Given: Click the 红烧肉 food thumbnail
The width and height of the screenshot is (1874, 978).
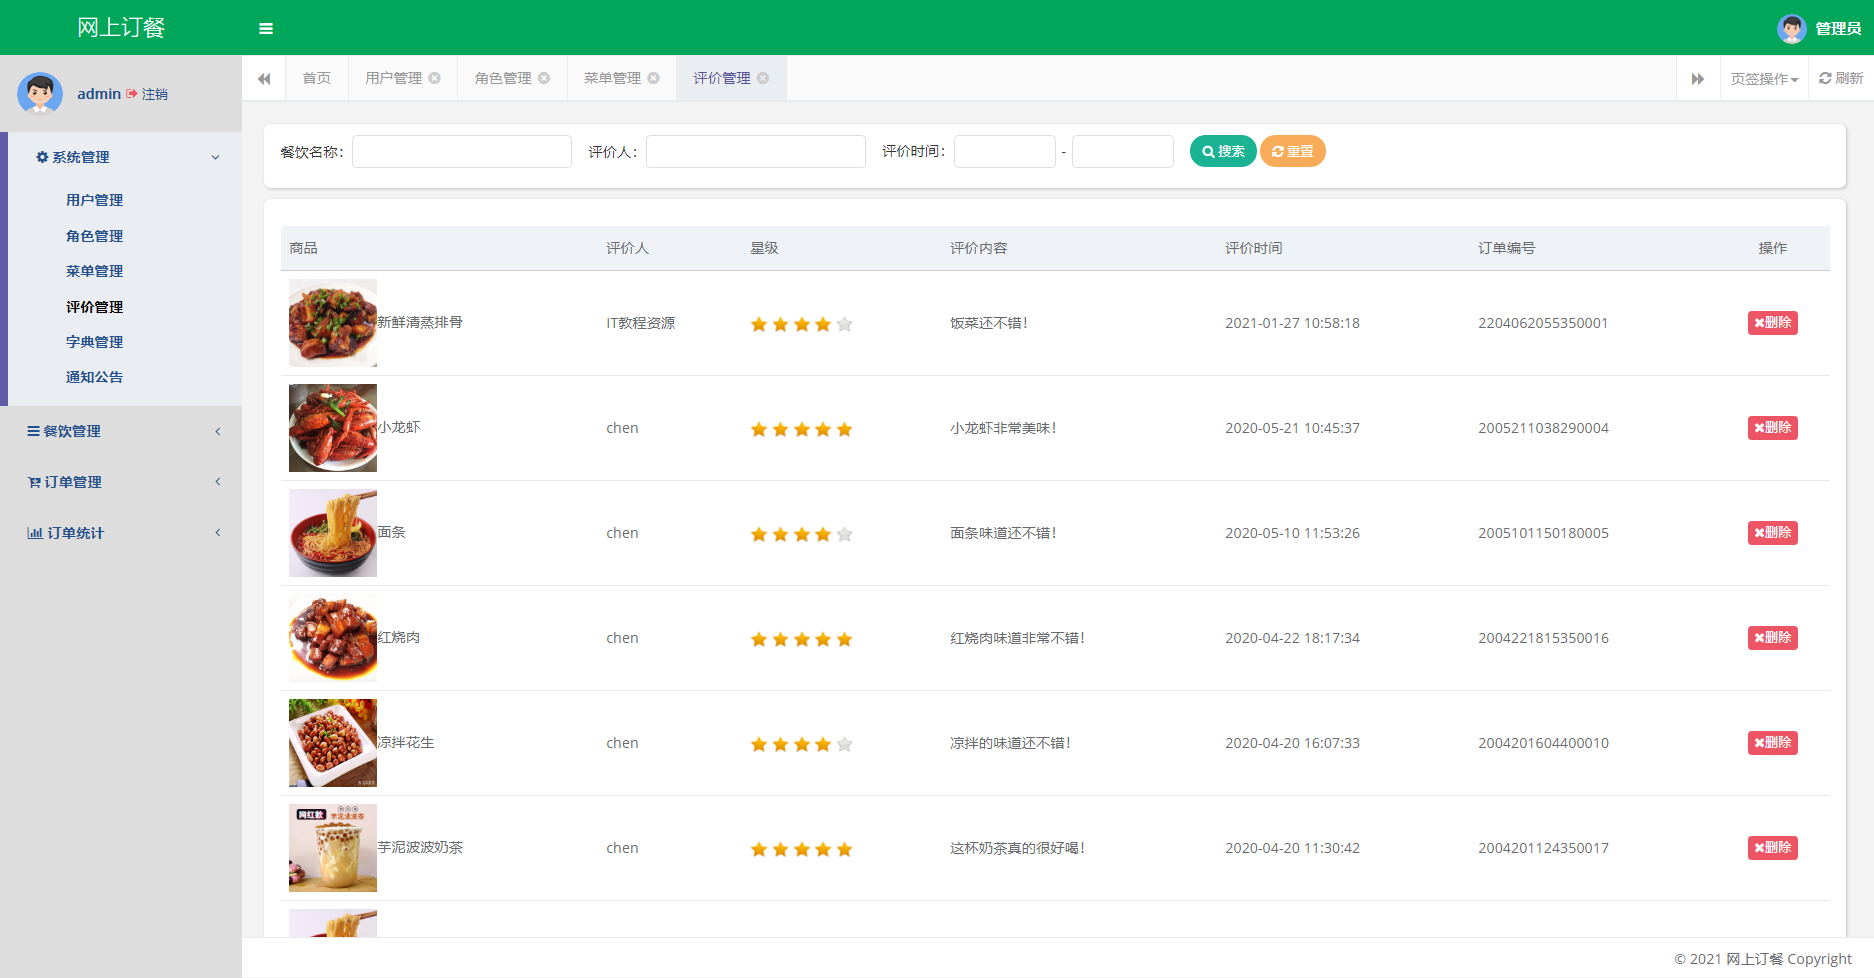Looking at the screenshot, I should 333,638.
